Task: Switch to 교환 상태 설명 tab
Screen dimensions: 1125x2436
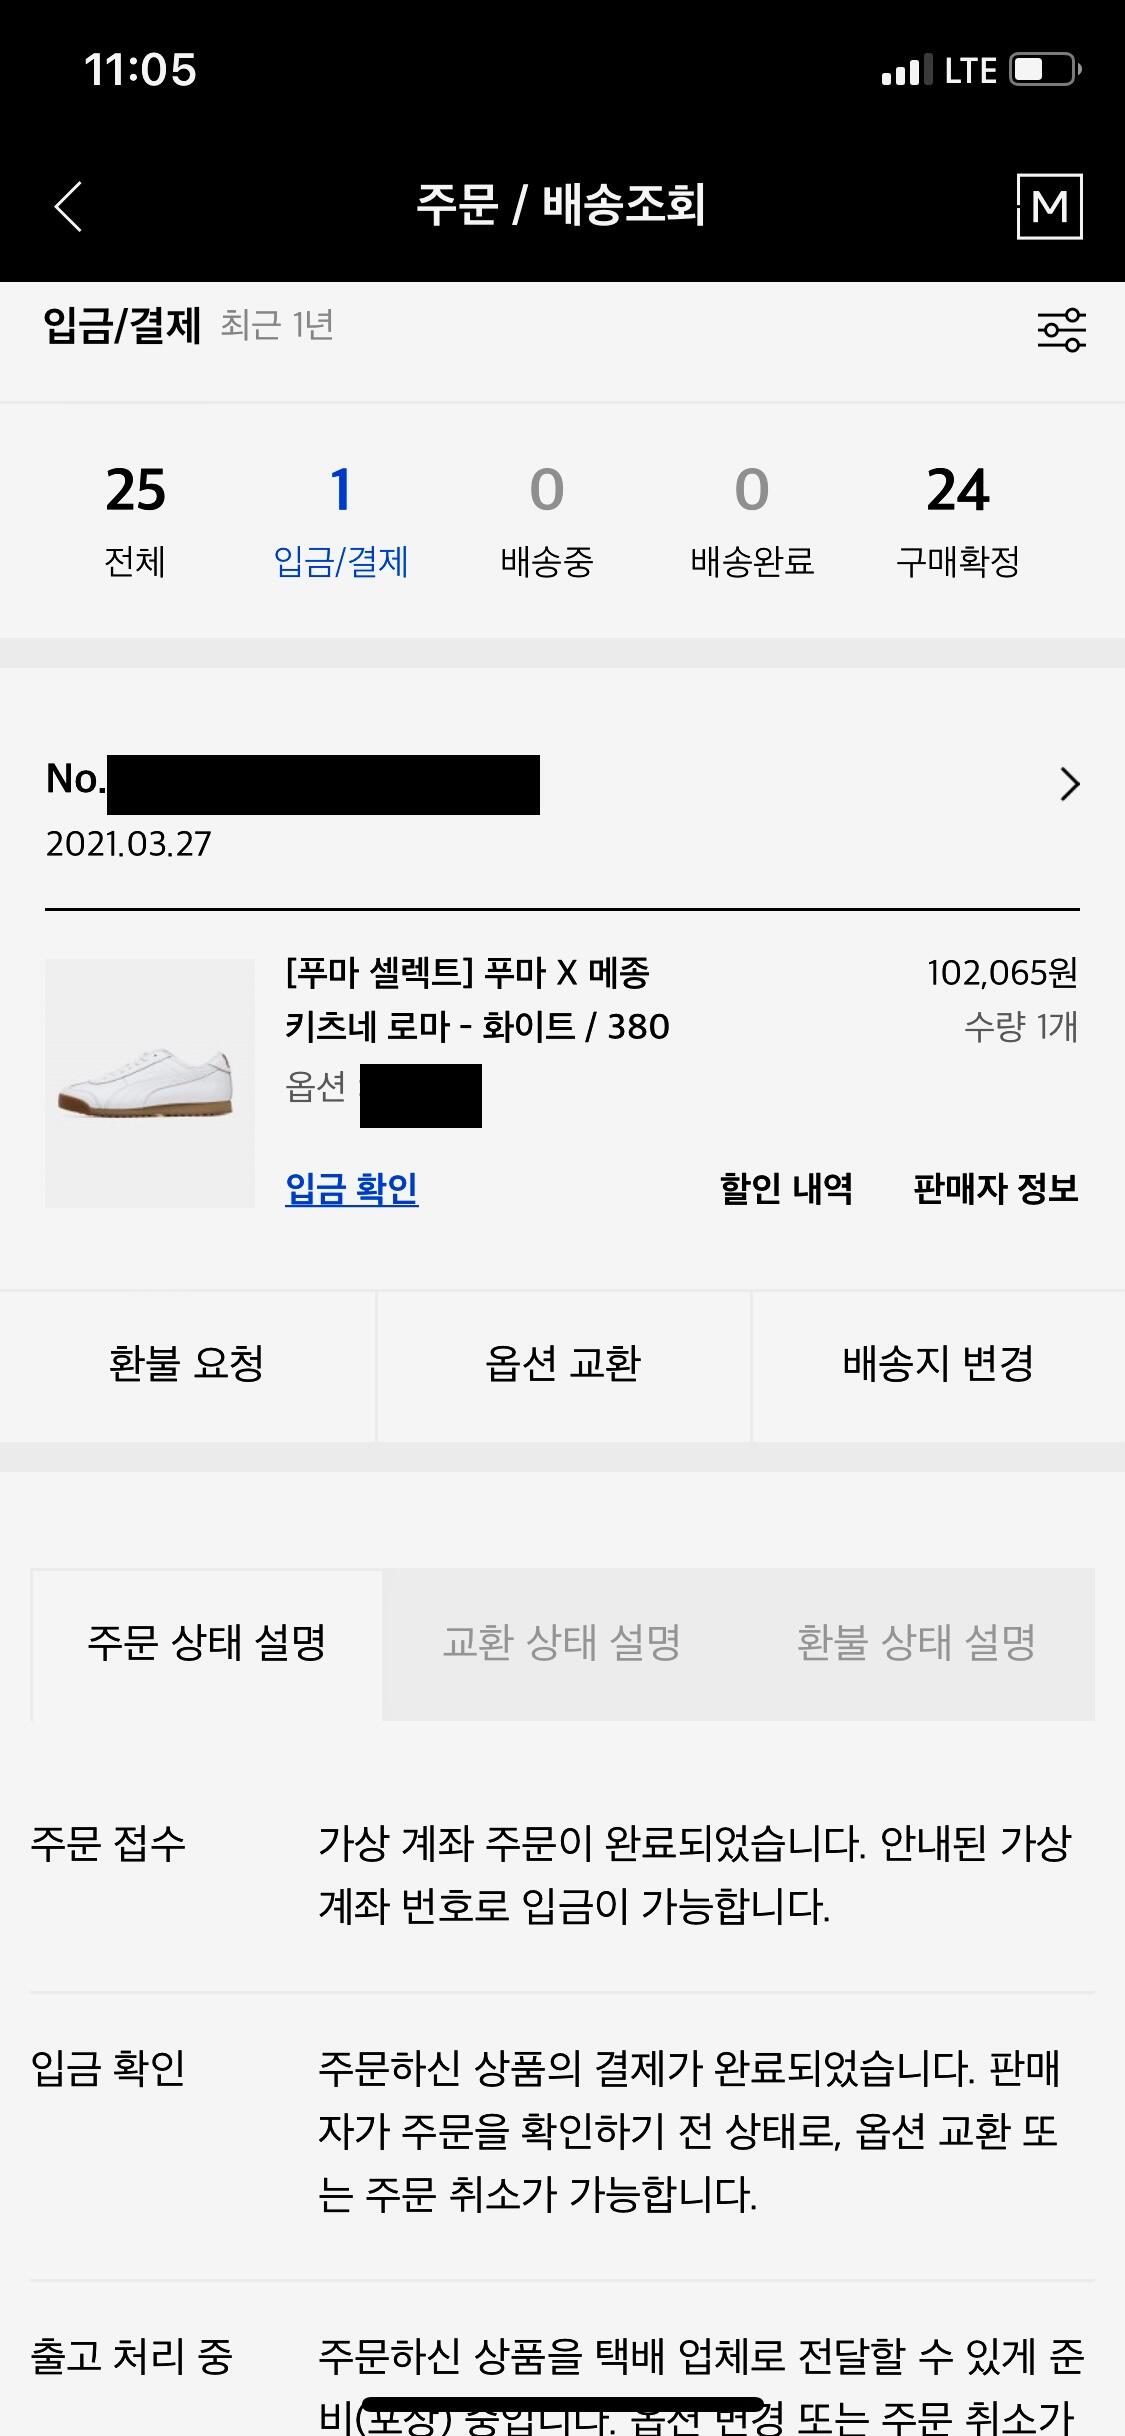Action: (x=561, y=1643)
